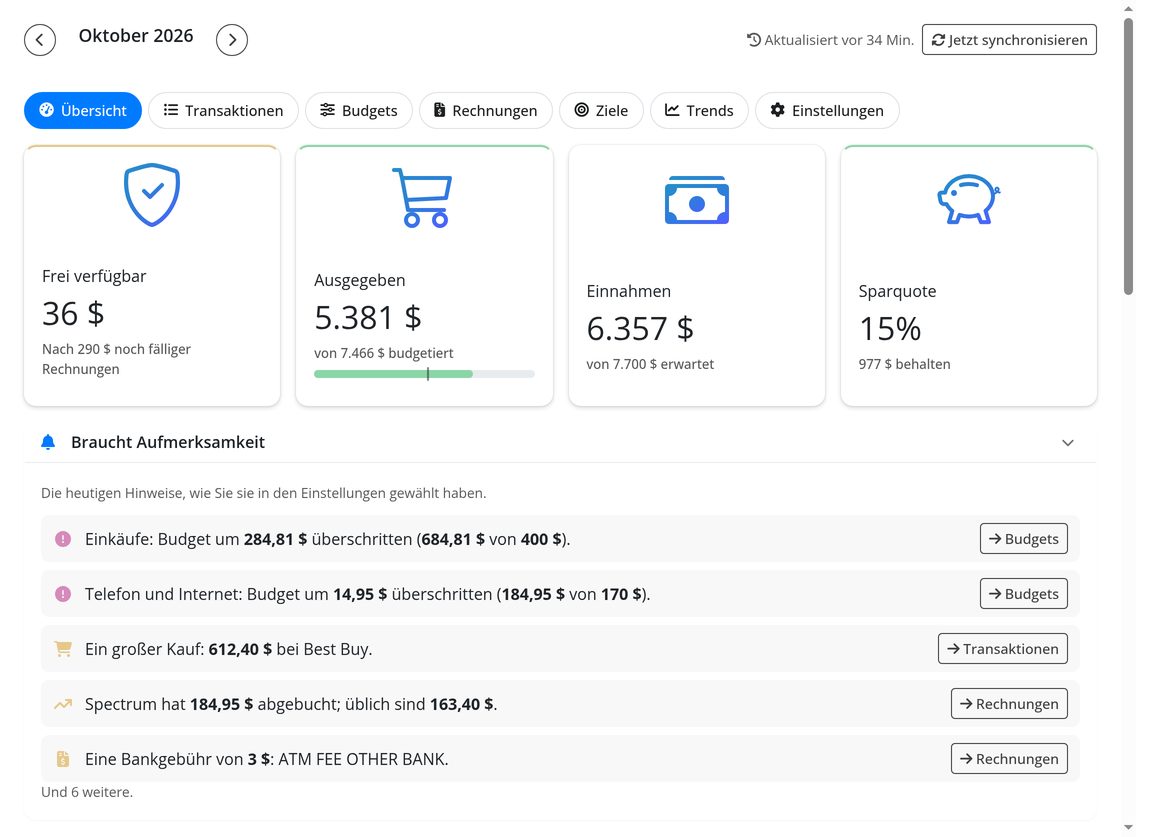Viewport: 1160px width, 837px height.
Task: Click the fee icon beside Bankgebühr alert
Action: (63, 759)
